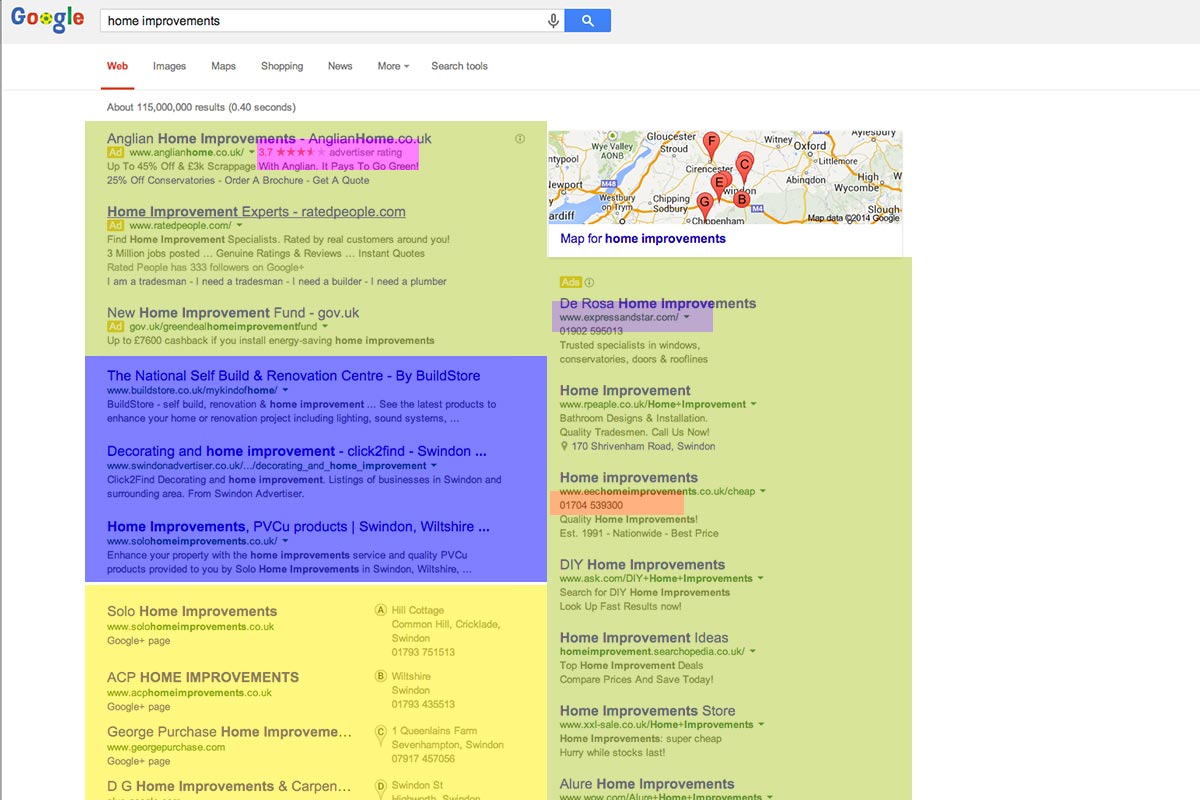Switch to the Shopping tab

click(282, 66)
